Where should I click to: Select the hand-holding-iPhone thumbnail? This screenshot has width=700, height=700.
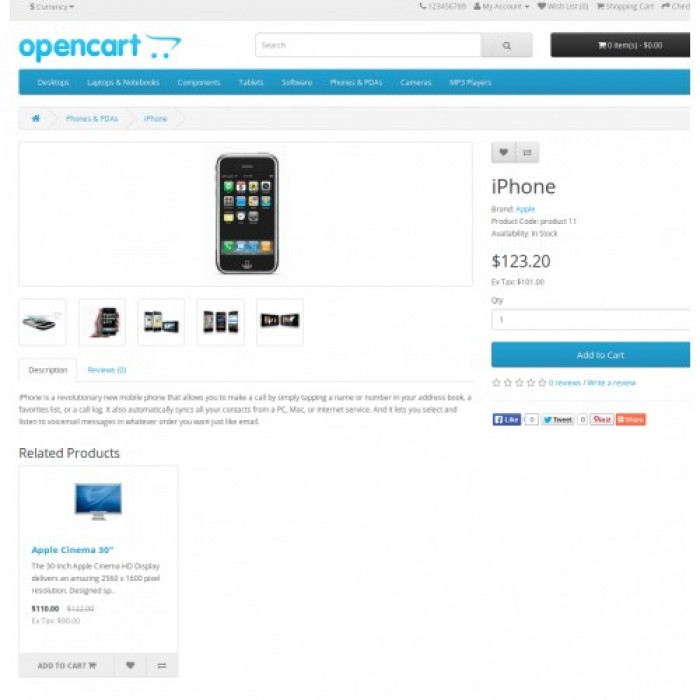102,322
